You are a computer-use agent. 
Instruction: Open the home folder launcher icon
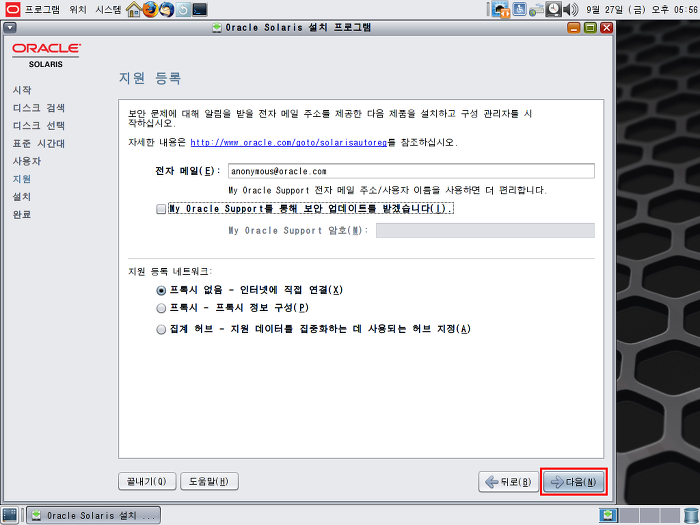coord(134,9)
